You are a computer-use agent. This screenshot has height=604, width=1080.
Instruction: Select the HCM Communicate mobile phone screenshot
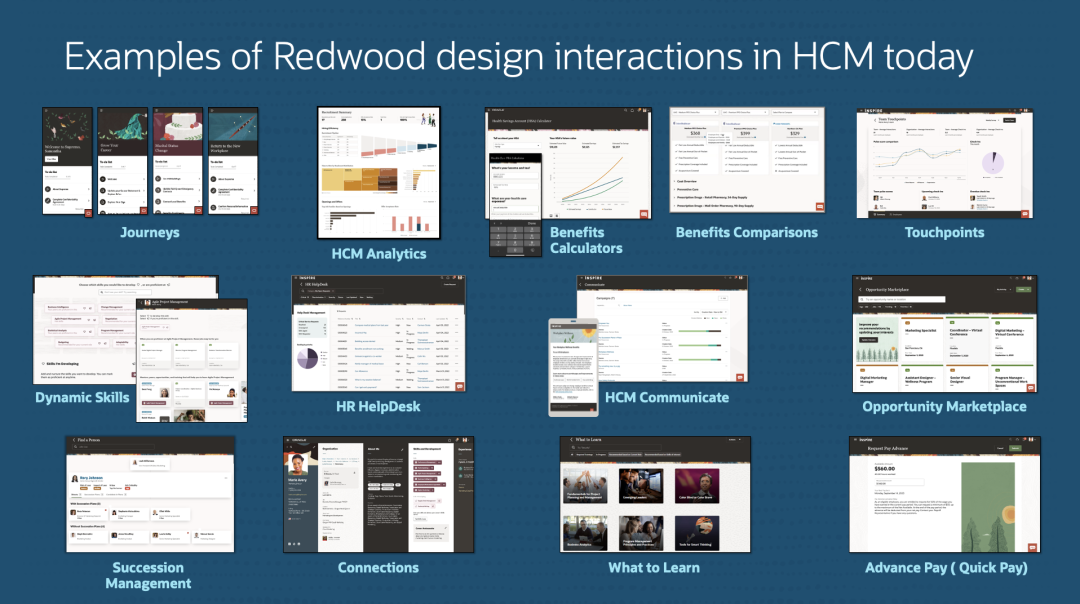tap(573, 368)
